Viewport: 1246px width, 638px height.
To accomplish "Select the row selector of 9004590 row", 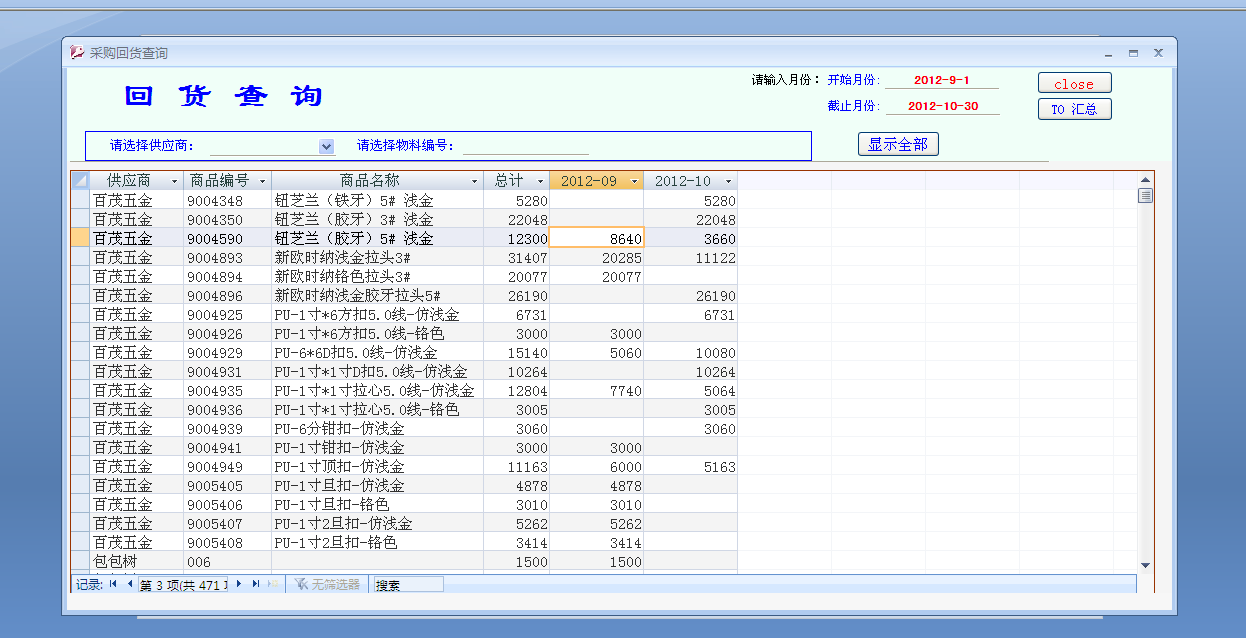I will (80, 238).
